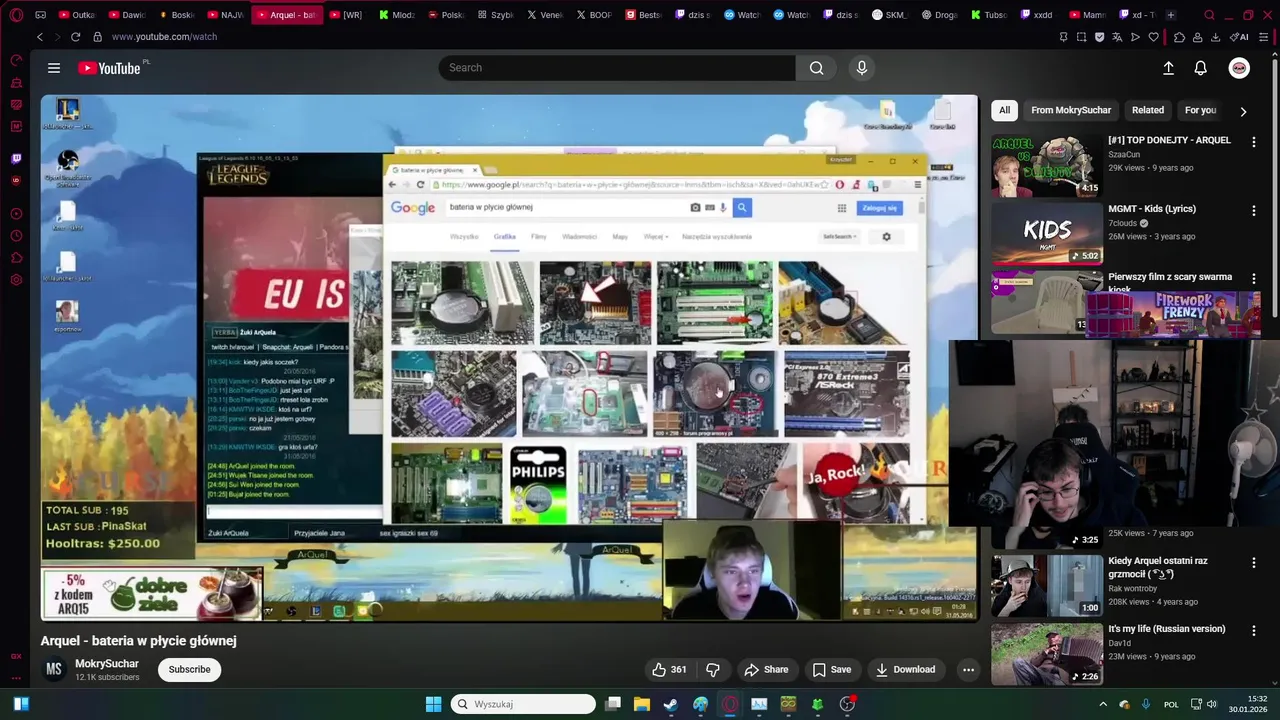The height and width of the screenshot is (720, 1280).
Task: Open the YouTube account avatar menu
Action: tap(1239, 68)
